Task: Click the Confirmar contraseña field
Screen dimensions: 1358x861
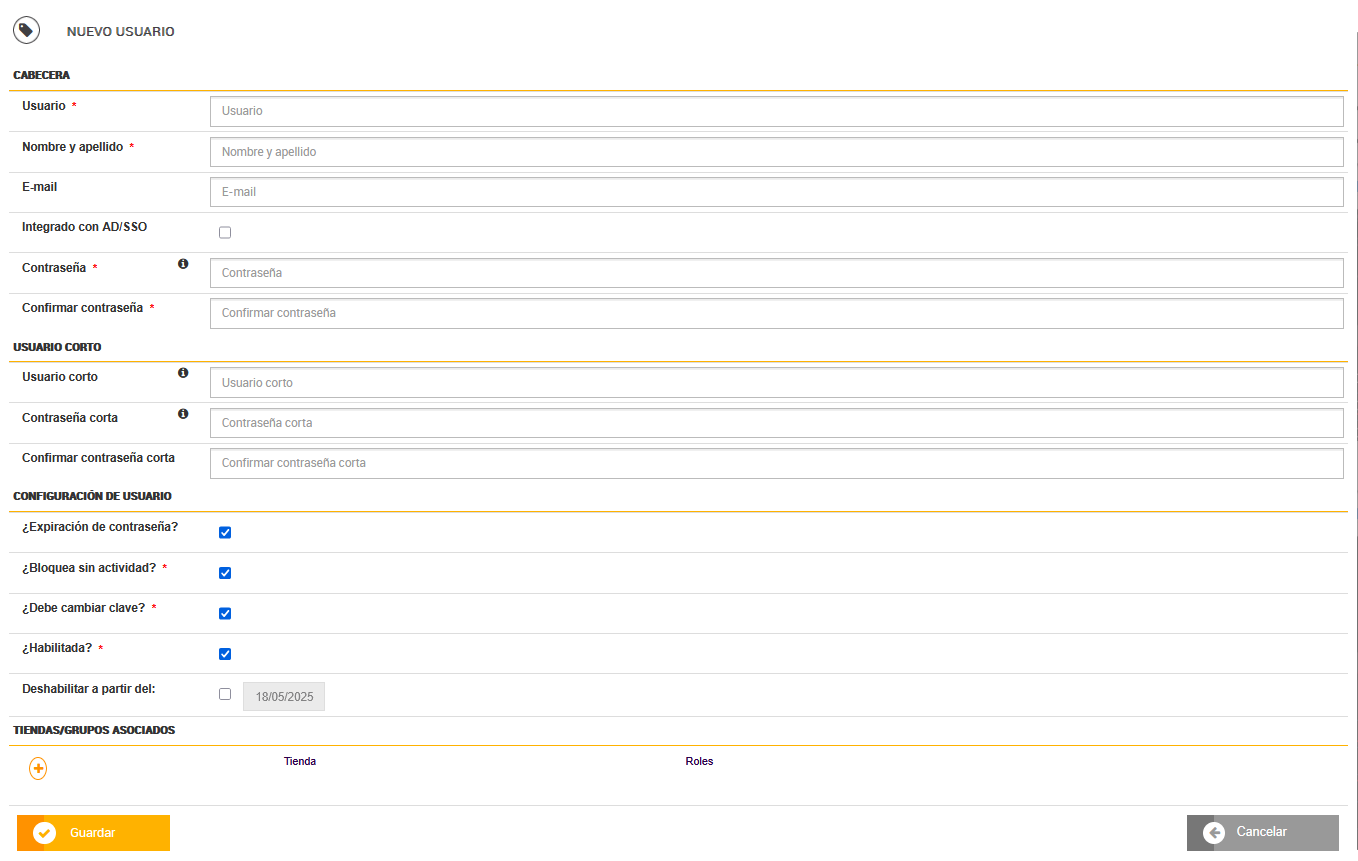Action: pyautogui.click(x=777, y=313)
